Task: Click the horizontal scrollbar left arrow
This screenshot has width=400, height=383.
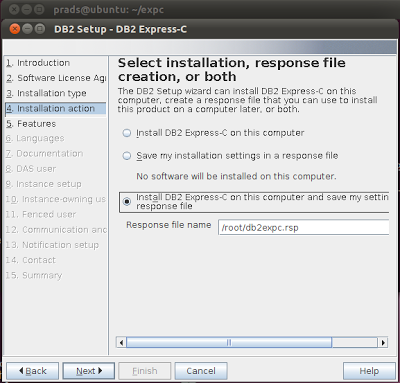Action: [121, 342]
